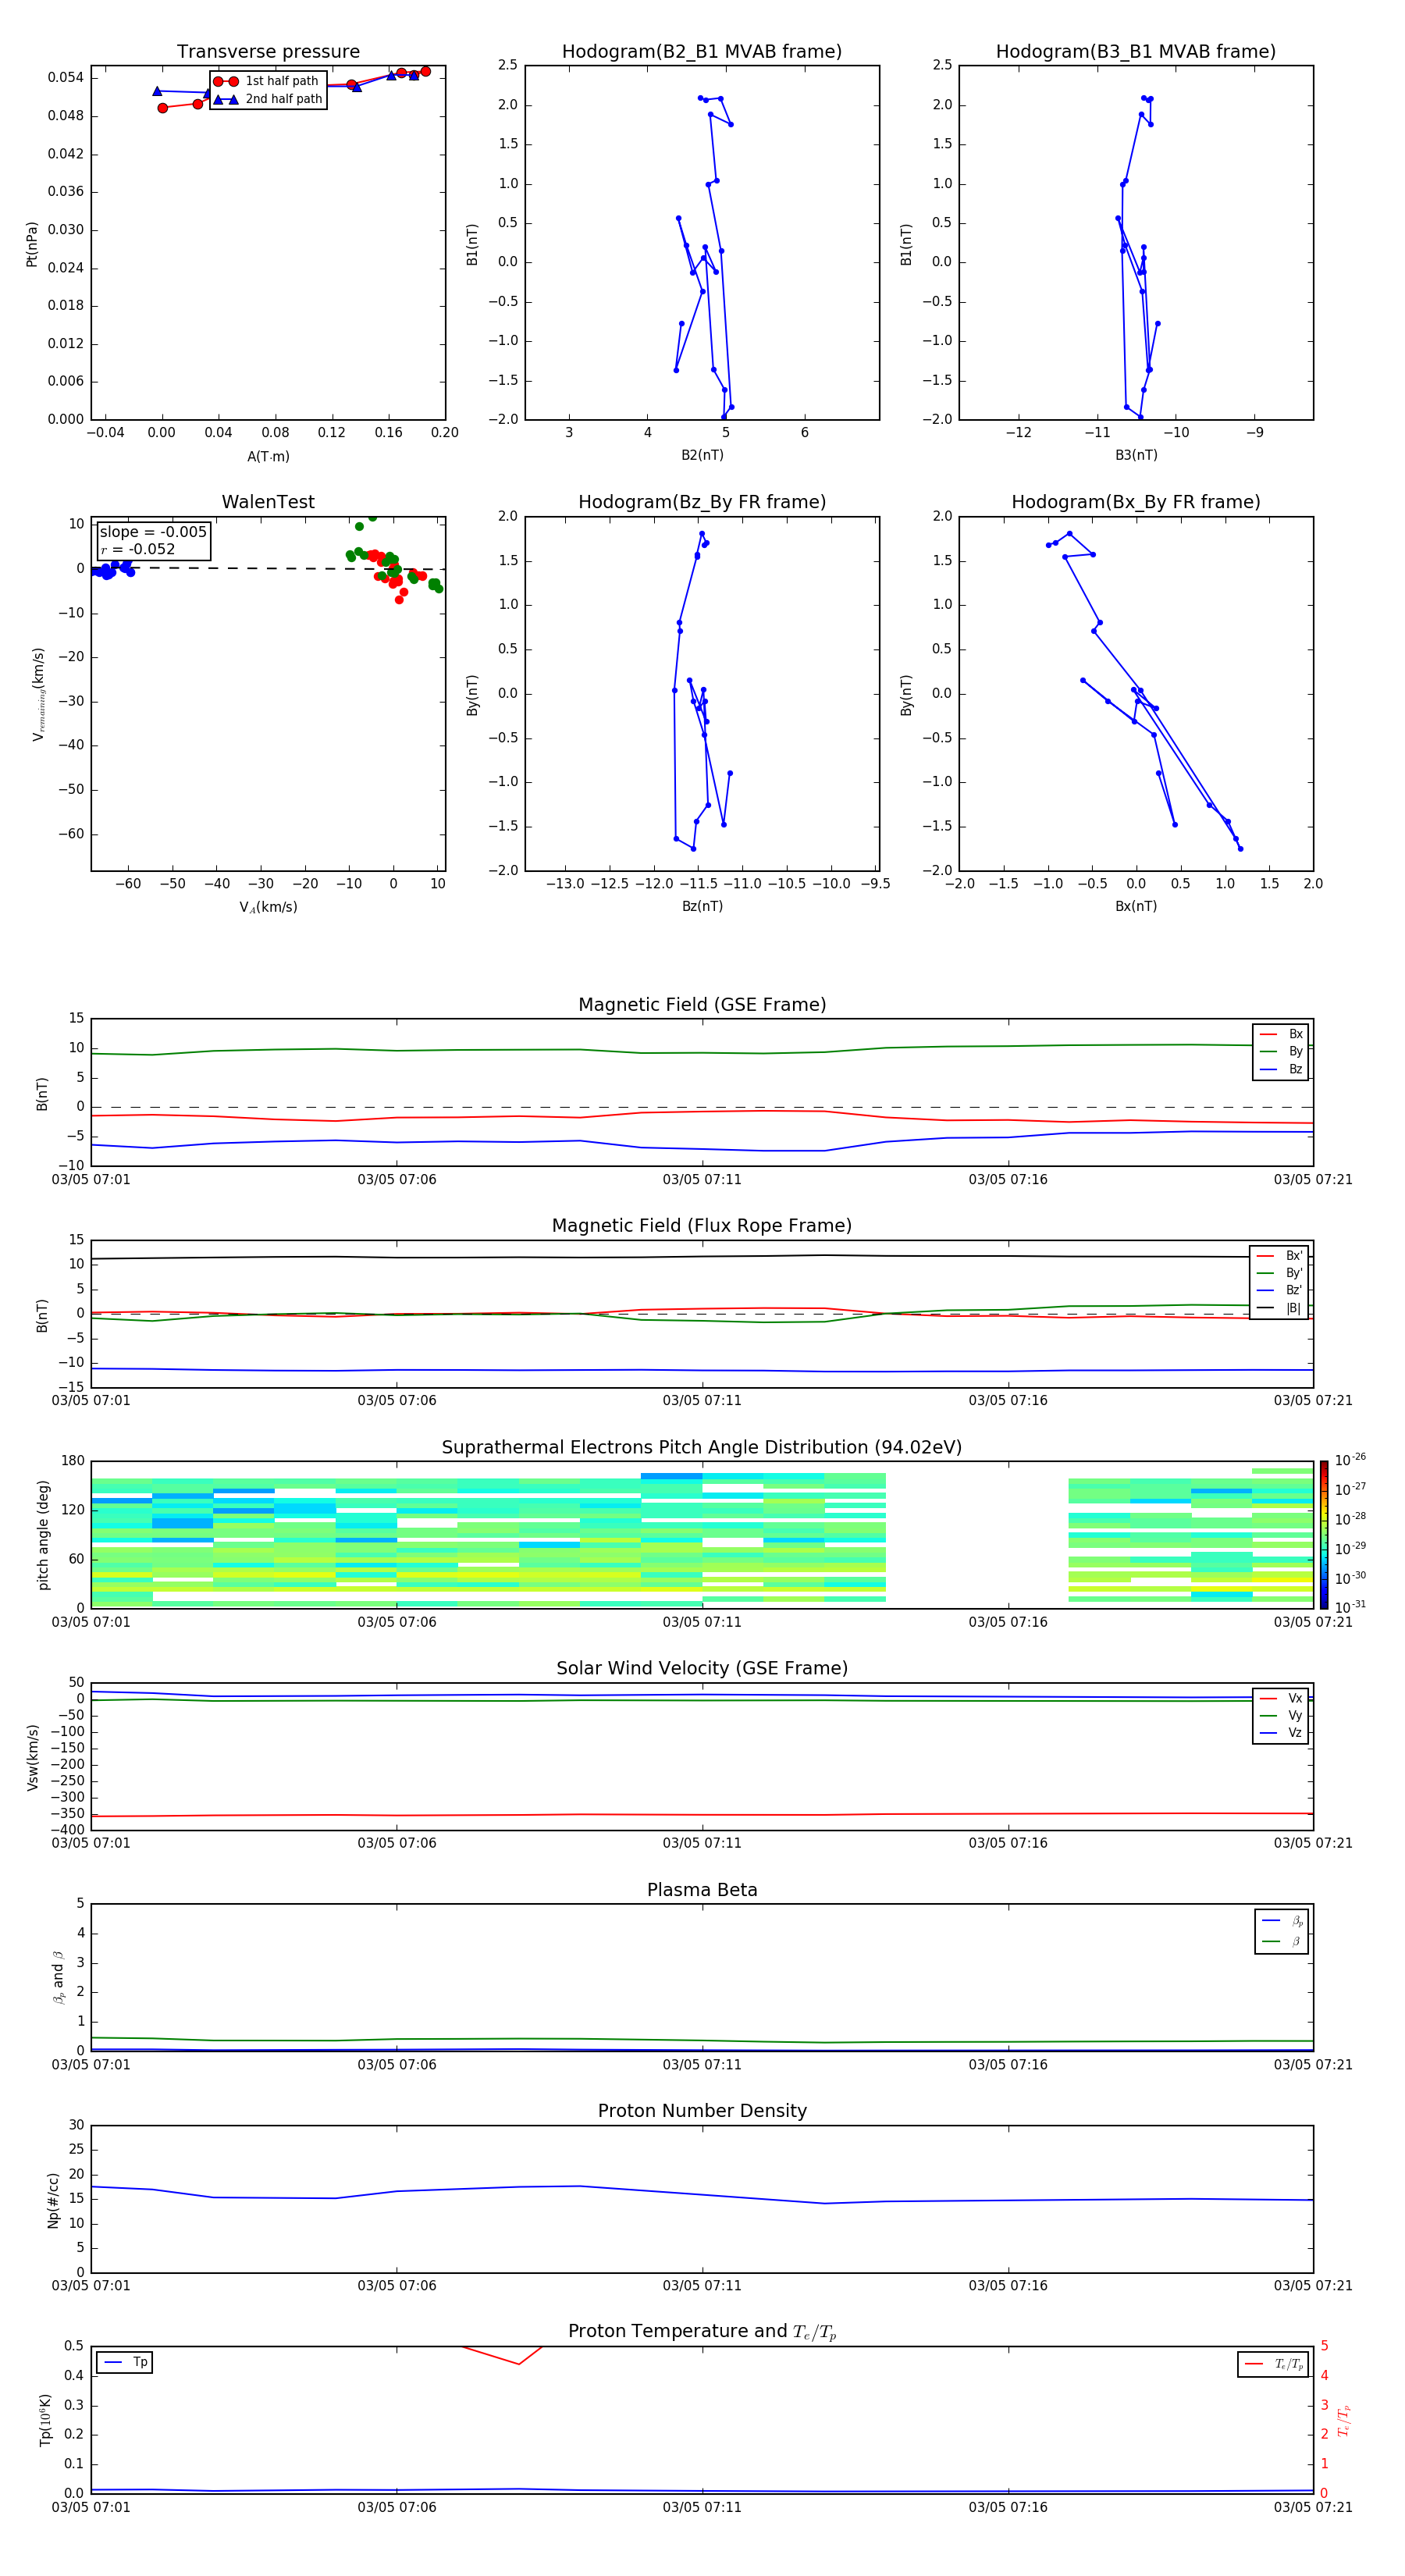1405x2576 pixels.
Task: Click the 'Np(#/cc)' axis label
Action: tap(53, 2199)
